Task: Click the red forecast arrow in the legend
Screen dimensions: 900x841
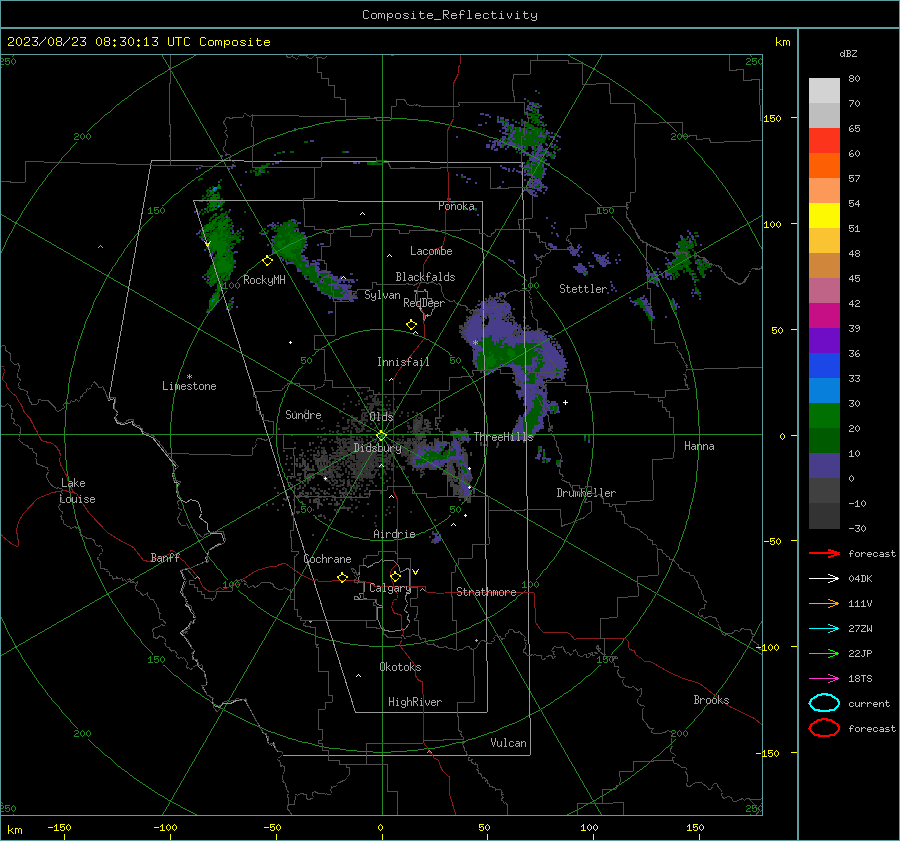Action: pos(824,553)
